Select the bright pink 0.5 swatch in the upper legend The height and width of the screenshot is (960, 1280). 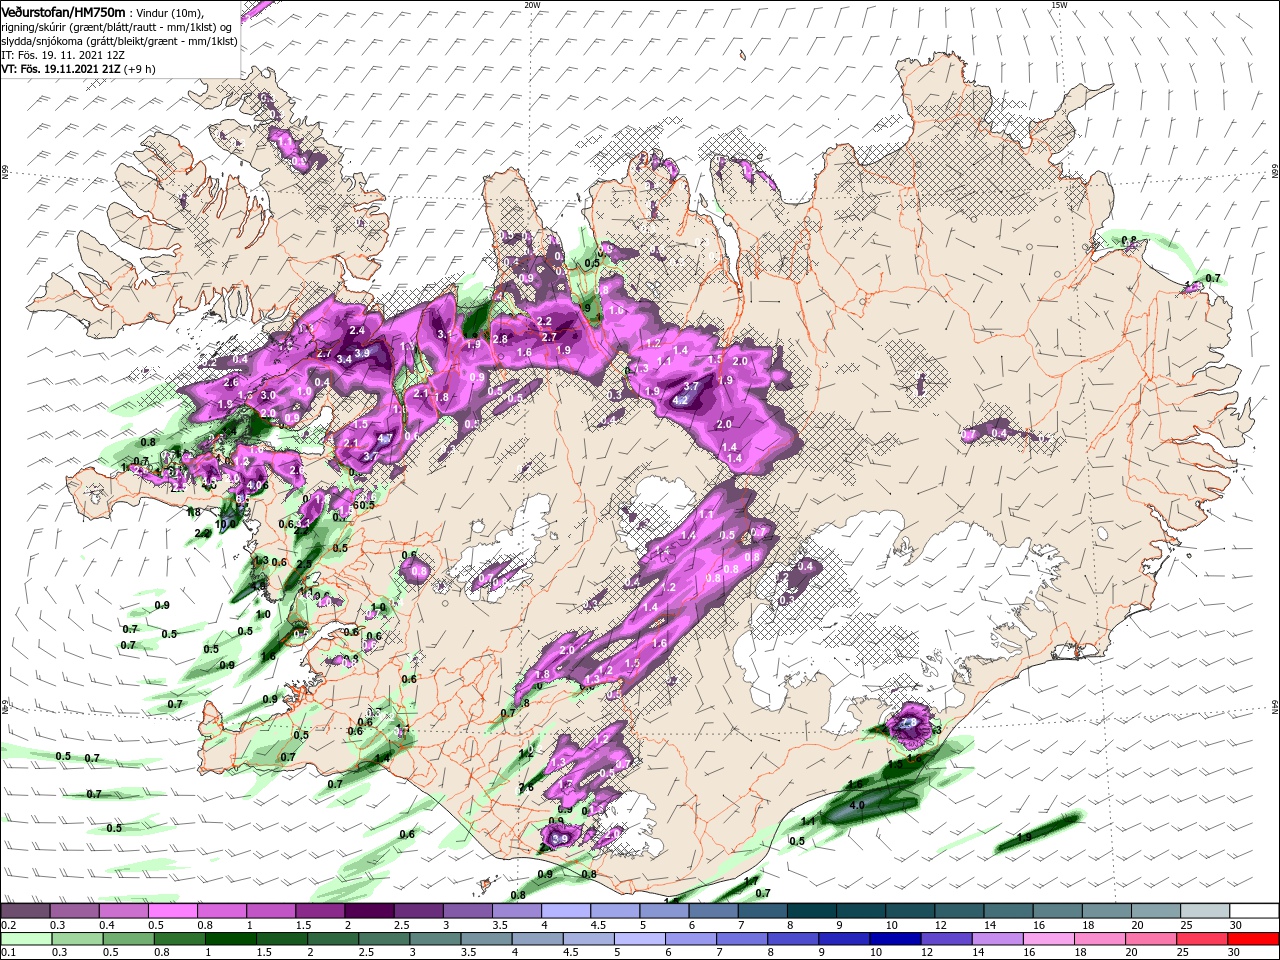(x=172, y=911)
